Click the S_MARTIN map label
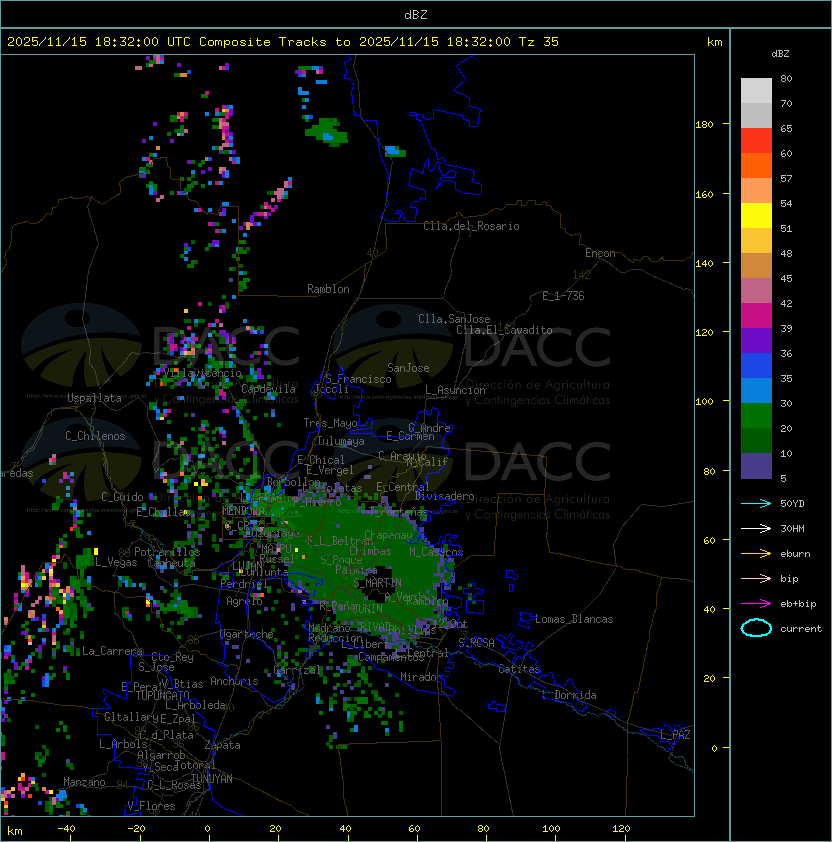Image resolution: width=832 pixels, height=842 pixels. coord(378,582)
